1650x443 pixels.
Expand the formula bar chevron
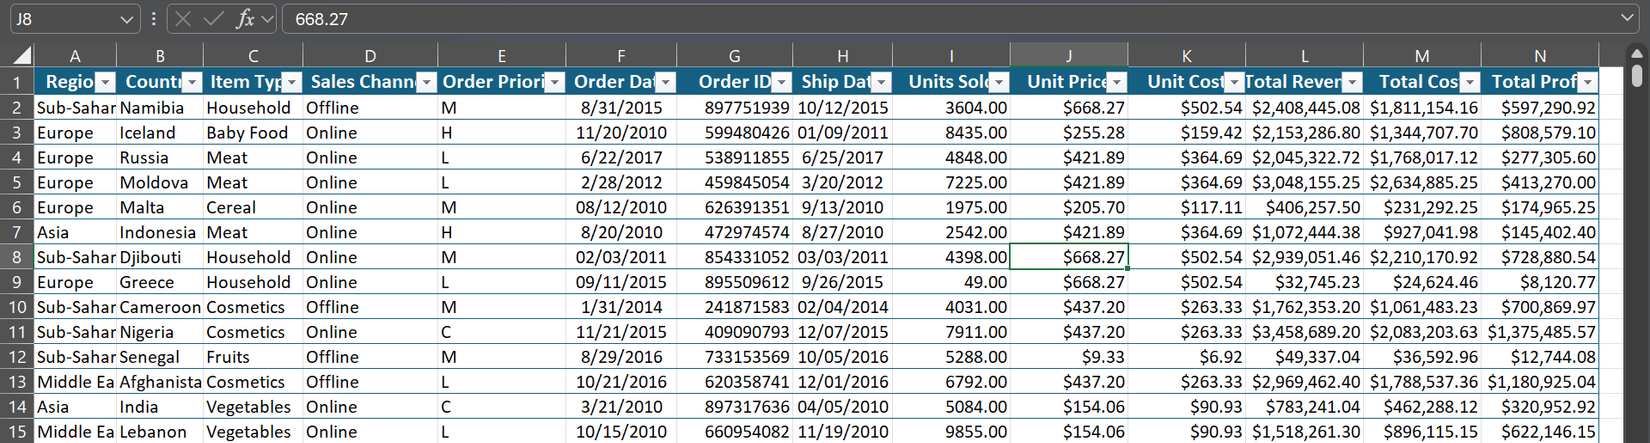1628,19
